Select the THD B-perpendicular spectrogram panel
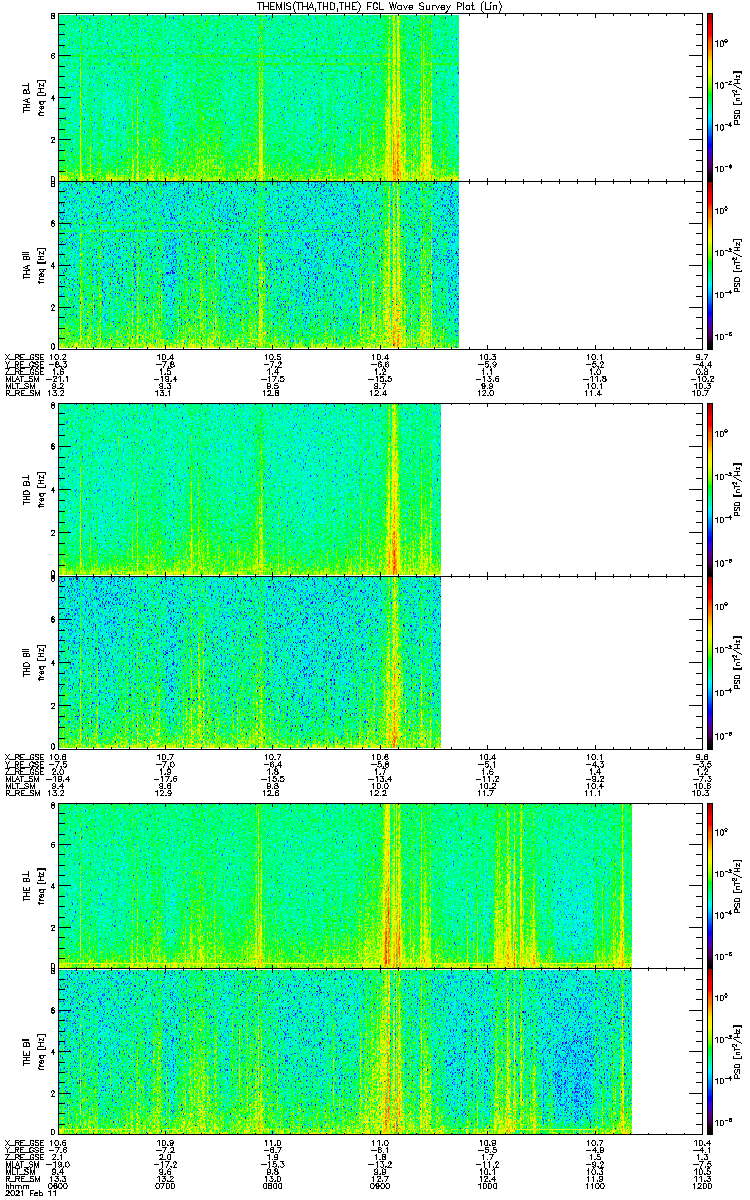The width and height of the screenshot is (750, 1200). tap(380, 490)
